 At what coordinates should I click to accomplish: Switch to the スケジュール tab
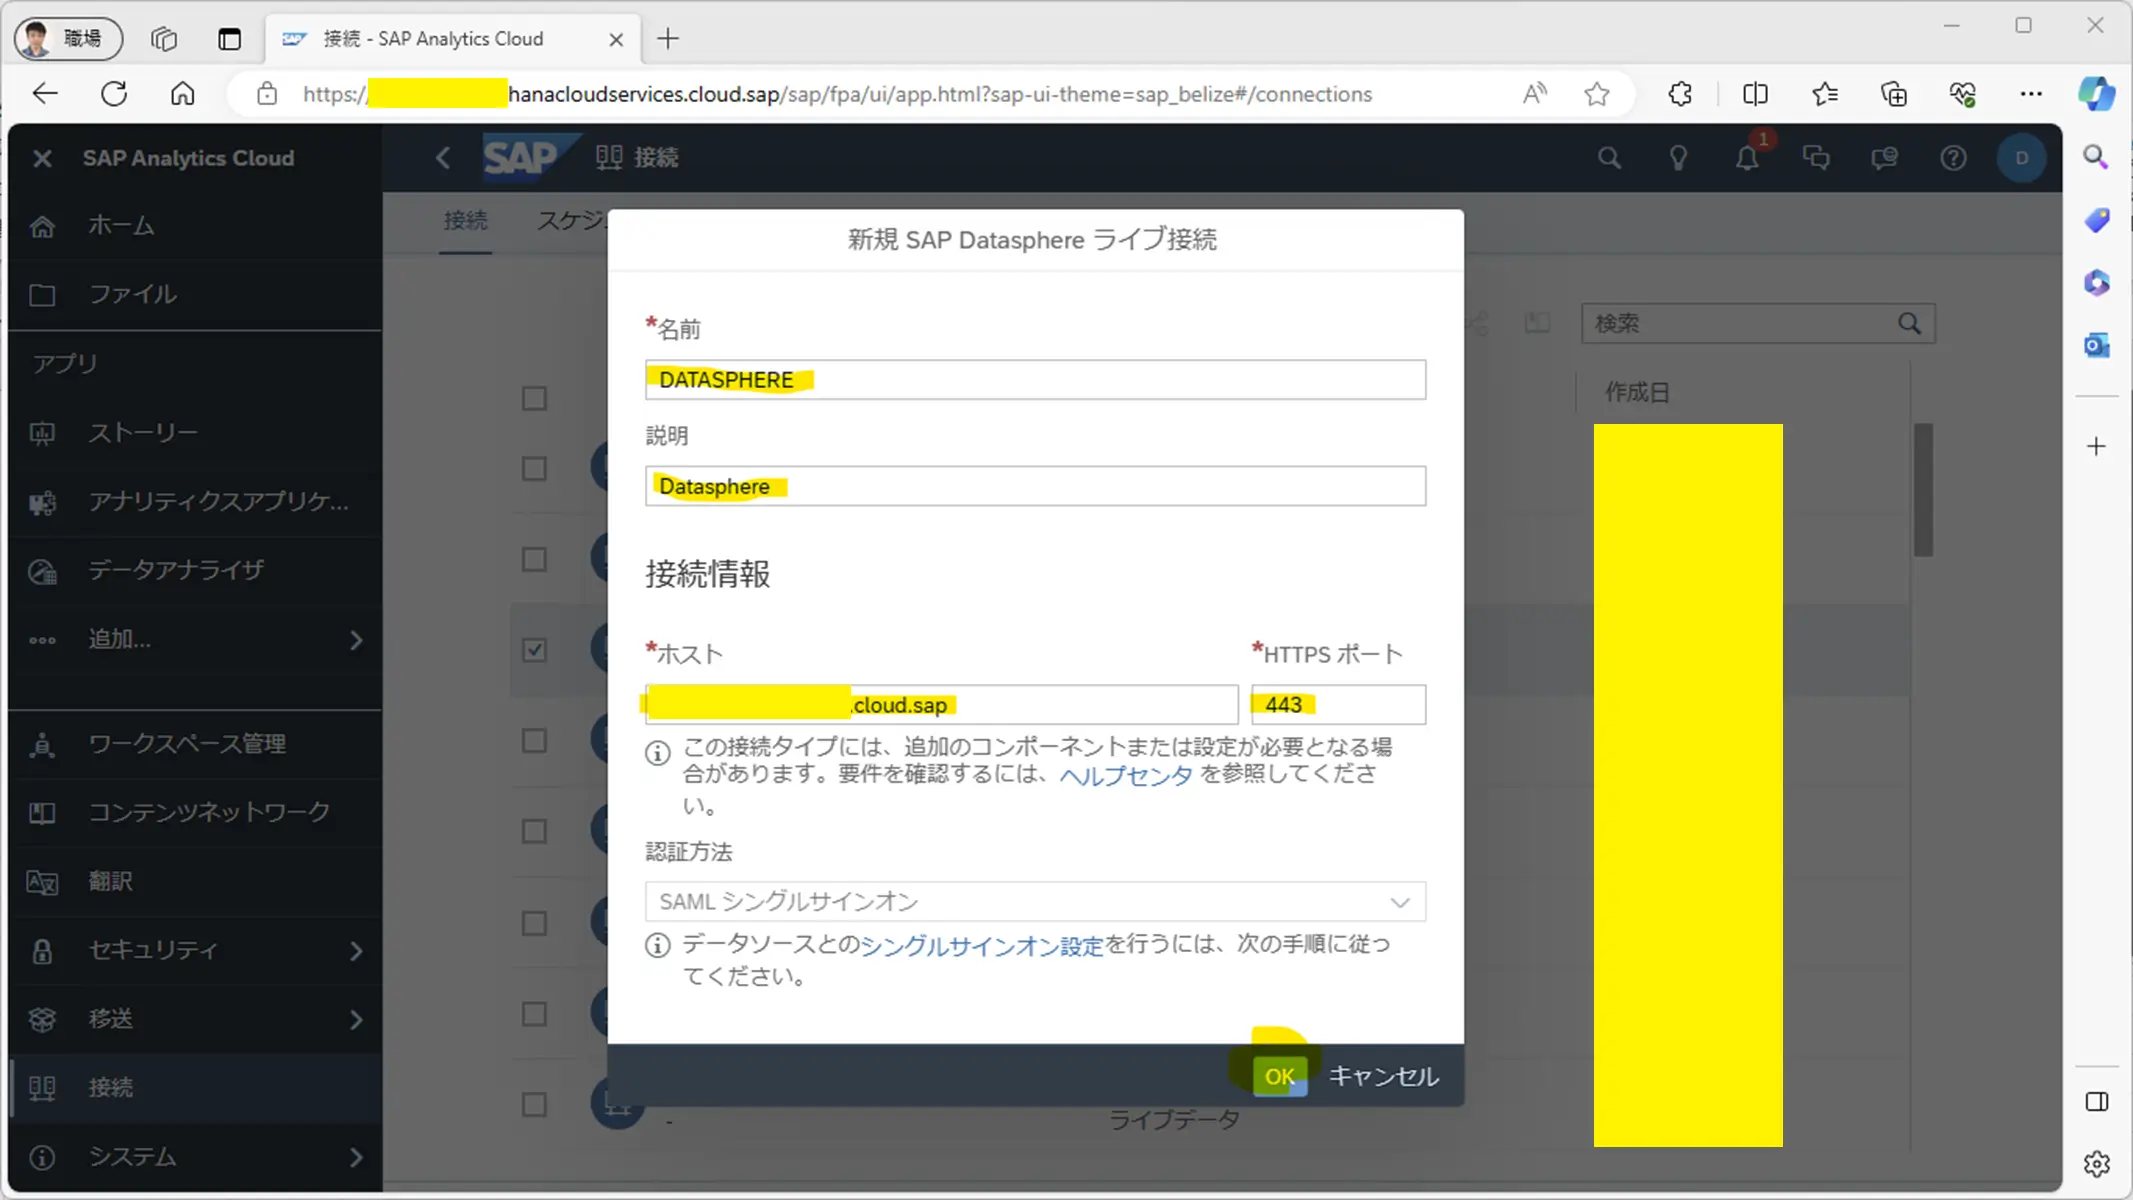tap(572, 221)
